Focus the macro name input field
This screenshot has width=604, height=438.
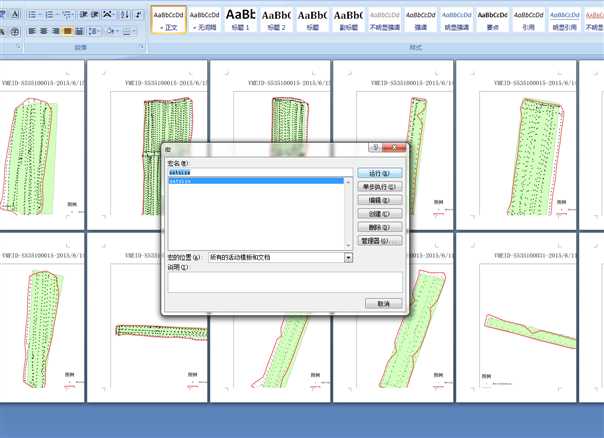(x=260, y=172)
